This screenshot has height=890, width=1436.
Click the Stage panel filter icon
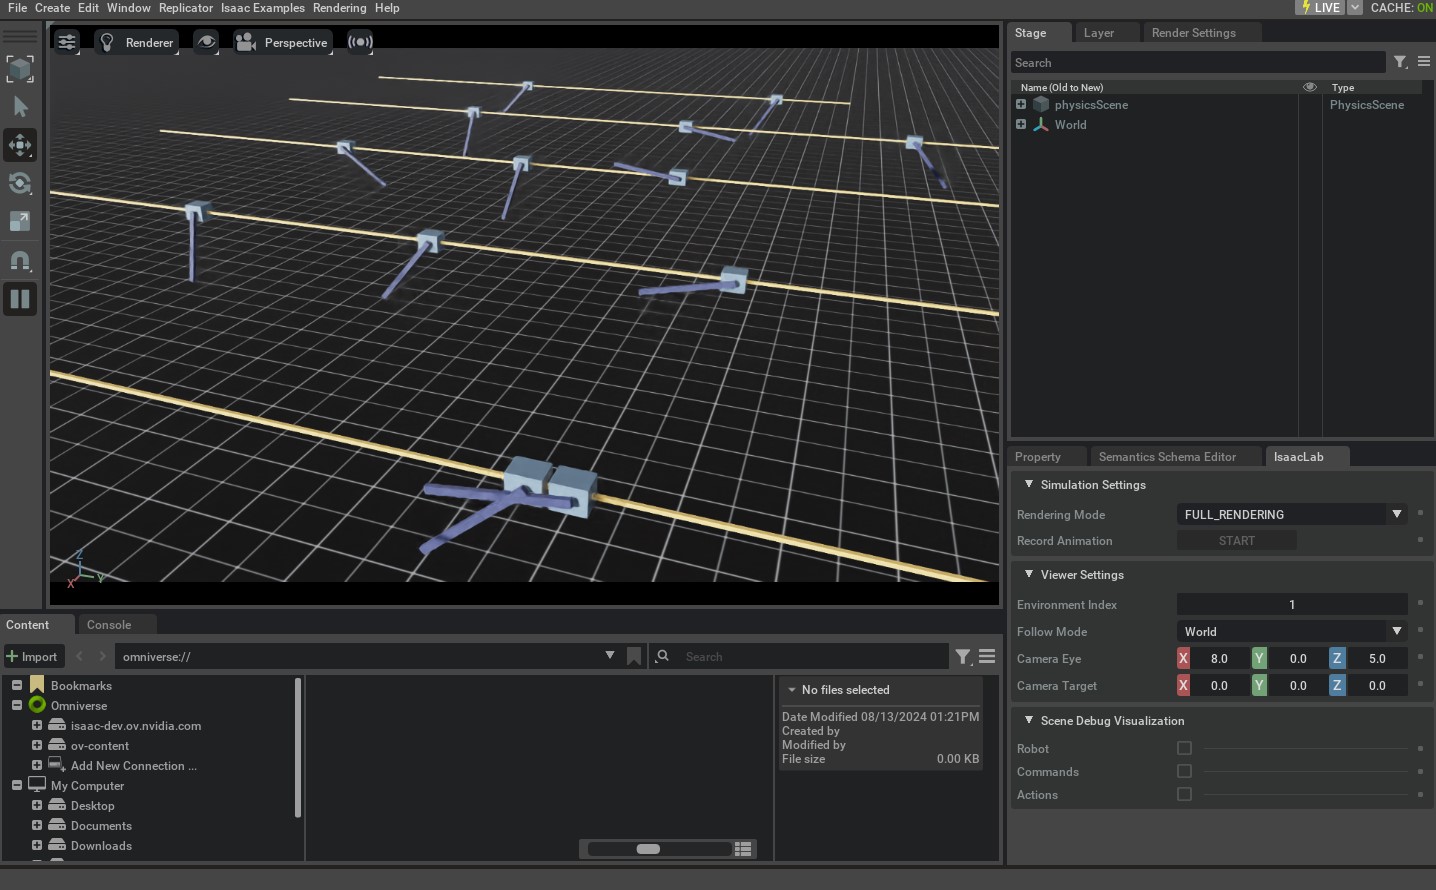click(x=1400, y=62)
